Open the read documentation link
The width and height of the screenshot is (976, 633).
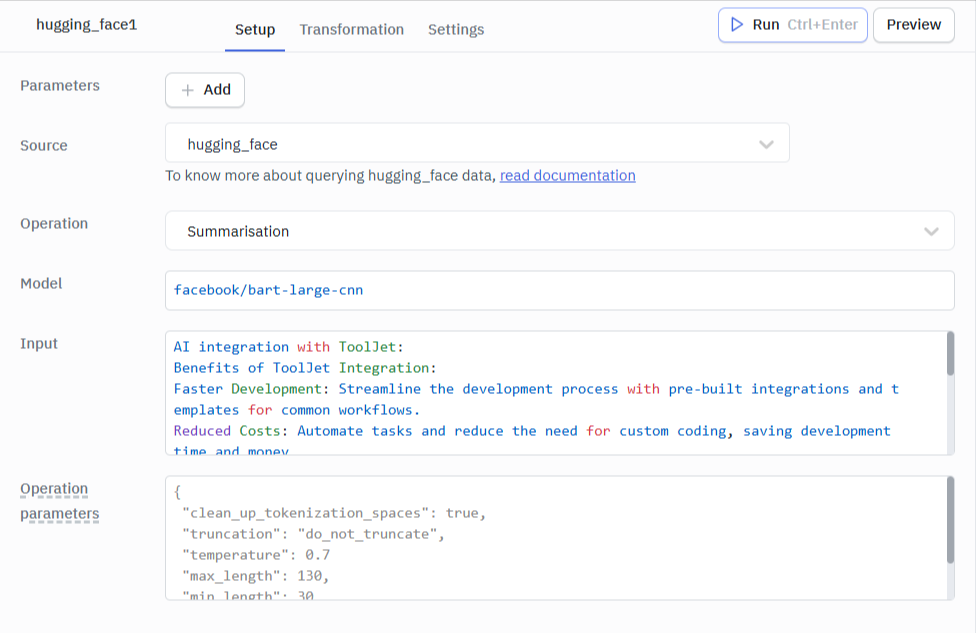point(567,176)
